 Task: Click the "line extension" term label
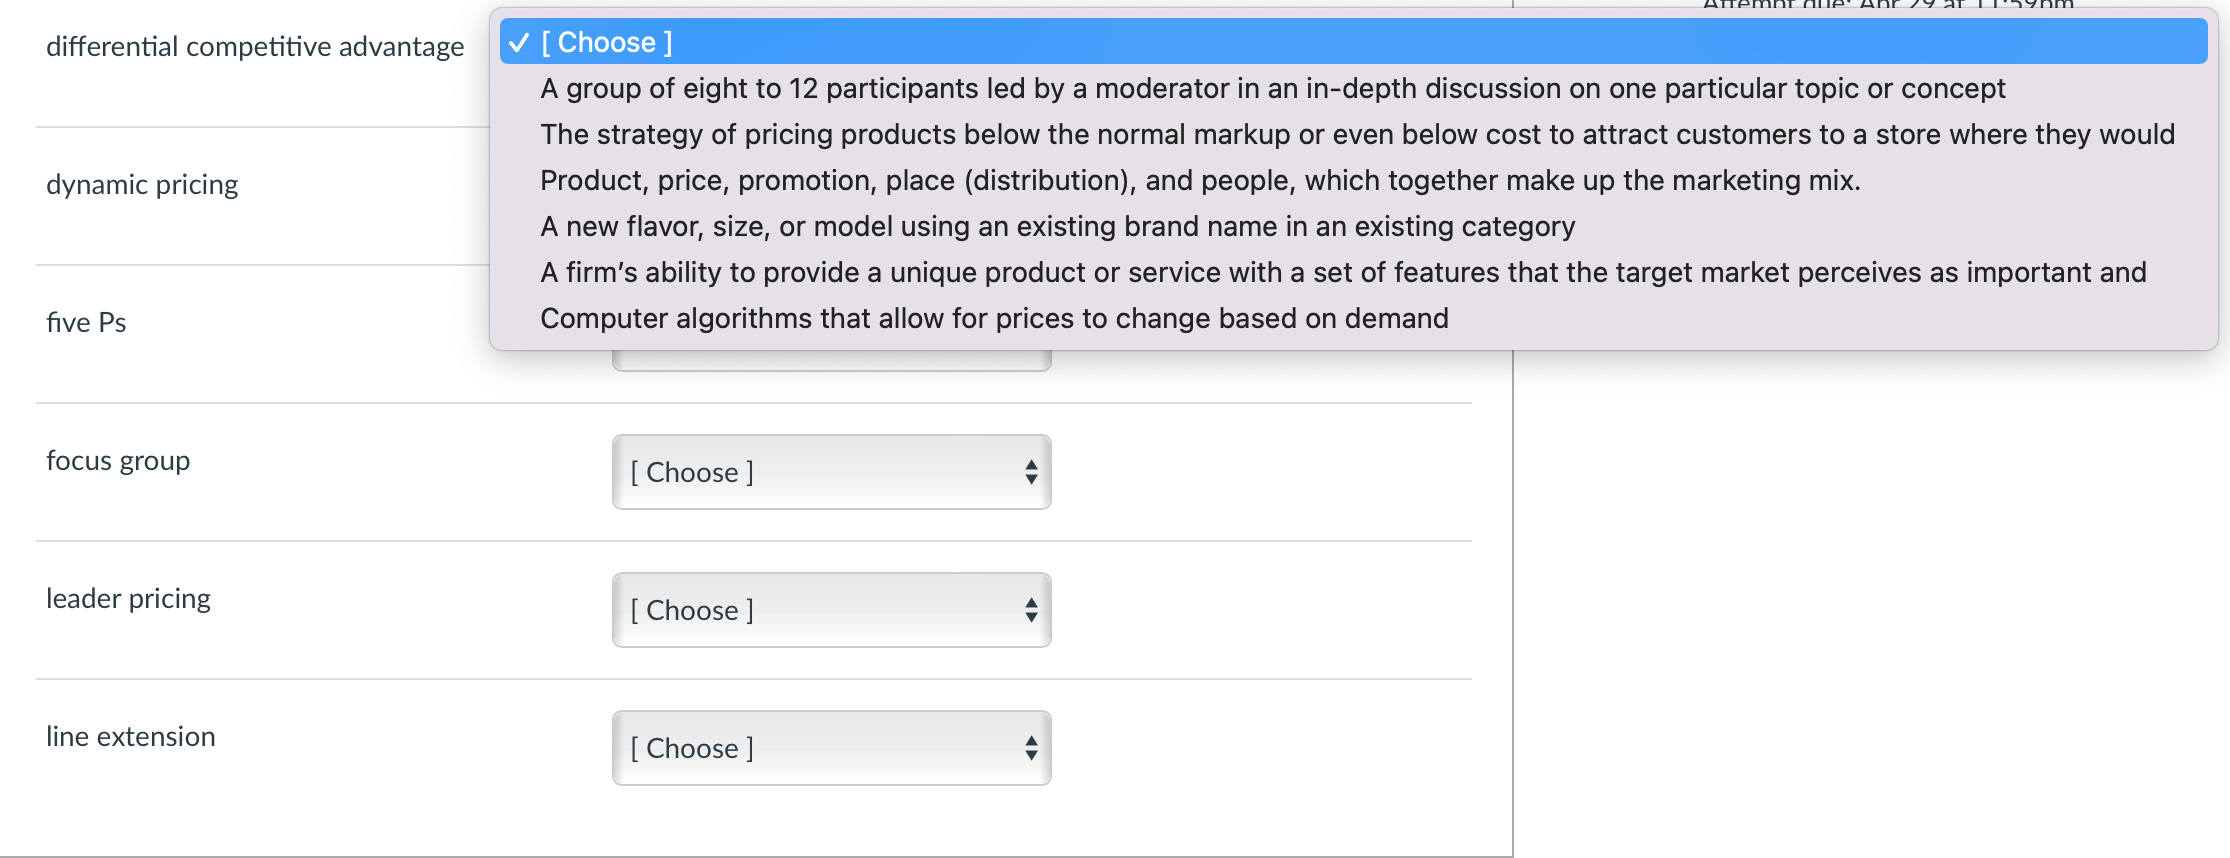(131, 736)
